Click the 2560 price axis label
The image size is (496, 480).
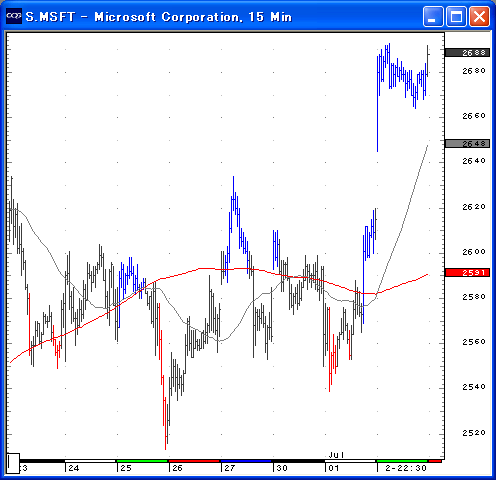click(x=474, y=342)
